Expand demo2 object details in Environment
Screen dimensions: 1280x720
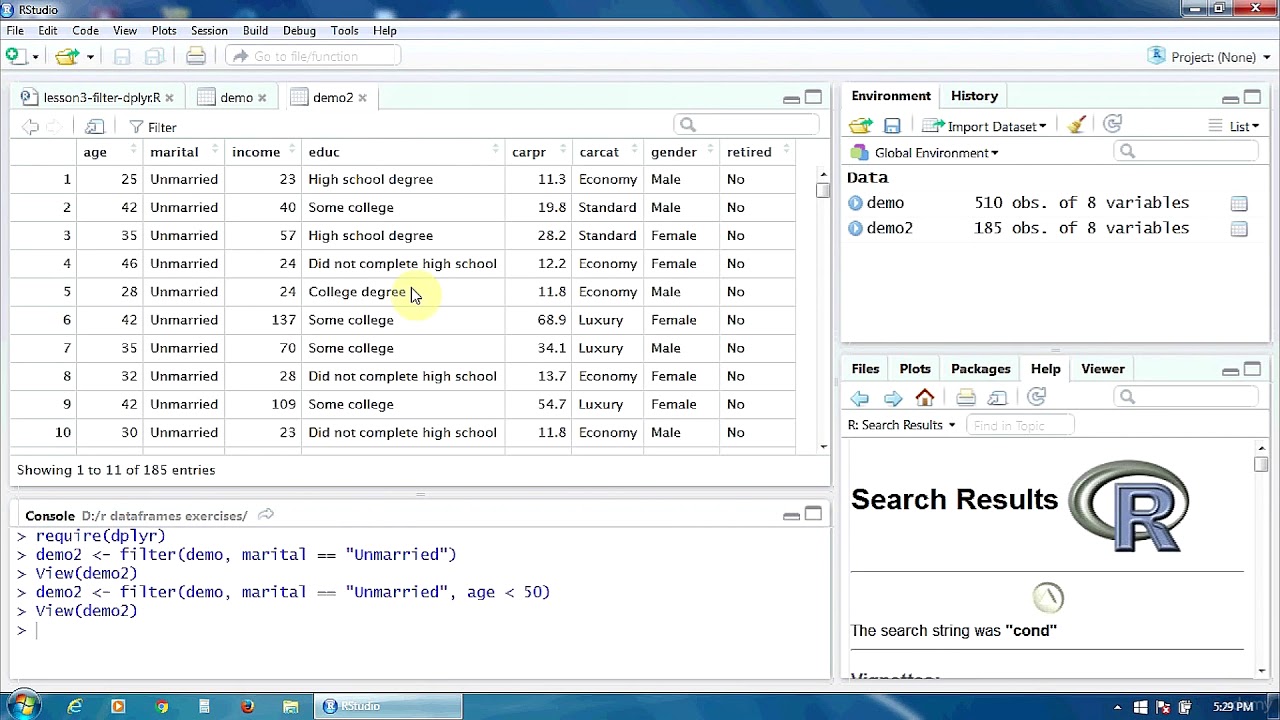click(x=855, y=228)
